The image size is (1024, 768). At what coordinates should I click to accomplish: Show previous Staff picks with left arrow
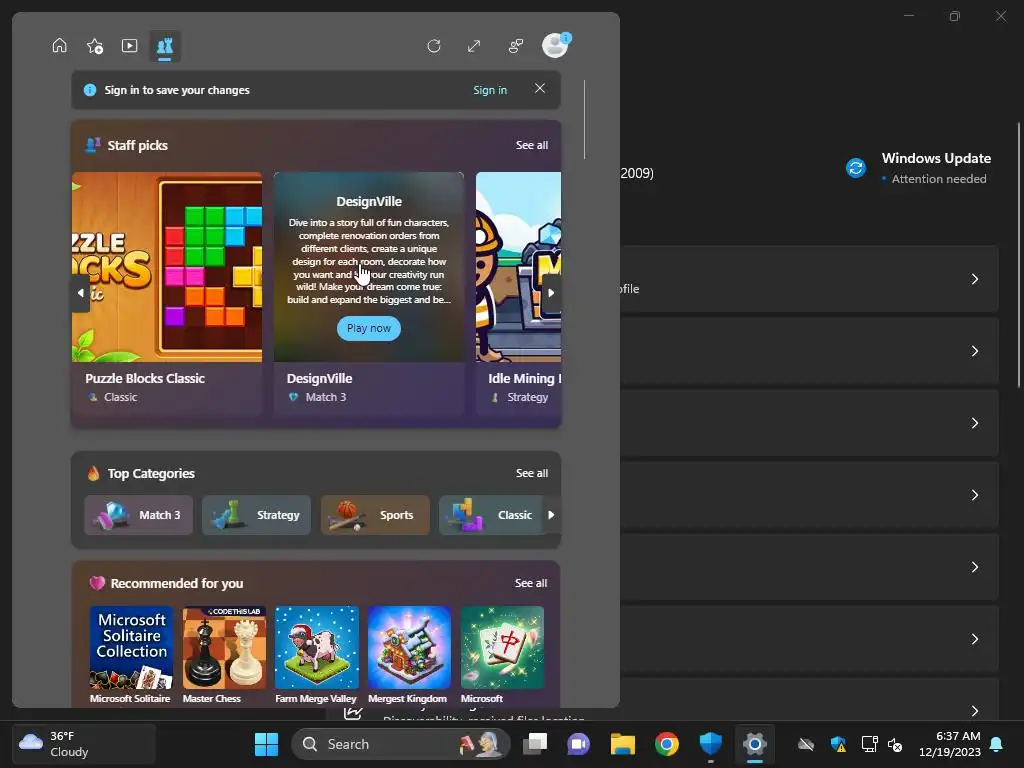tap(80, 293)
